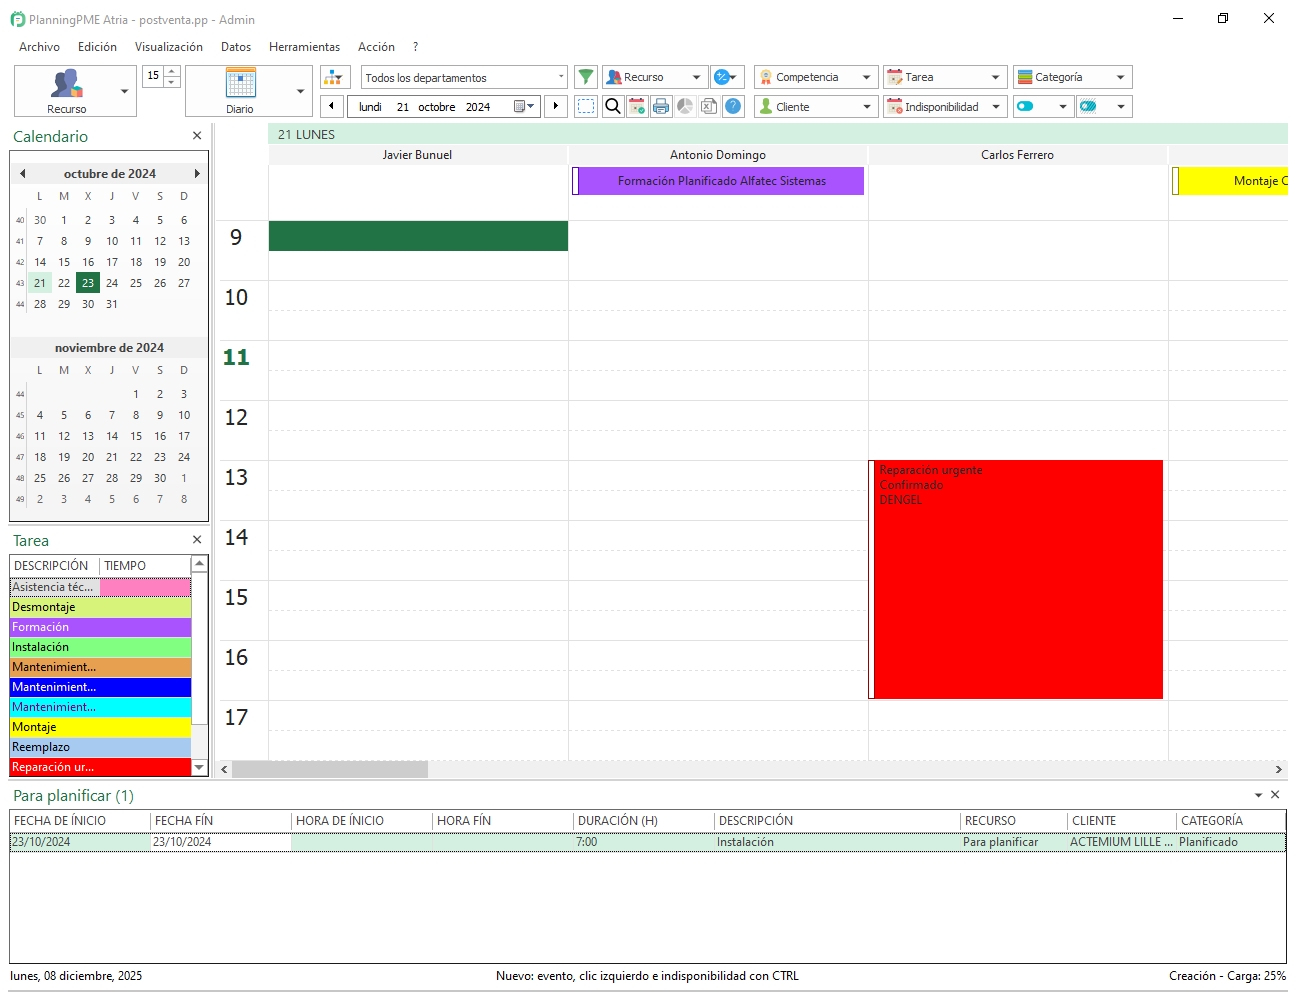The height and width of the screenshot is (992, 1296).
Task: Open statistics using the pie chart icon
Action: pyautogui.click(x=685, y=106)
